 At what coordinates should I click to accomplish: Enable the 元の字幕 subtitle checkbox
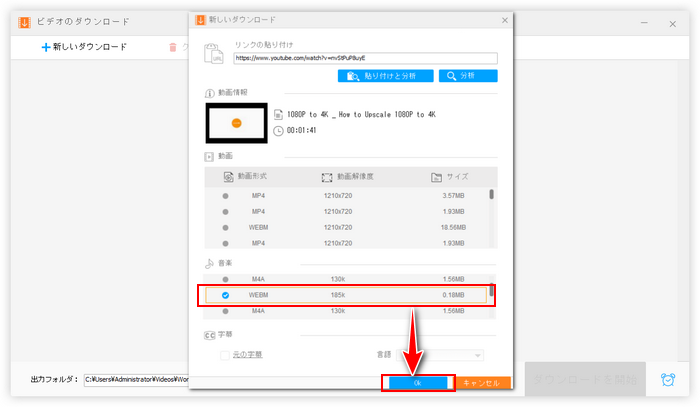[225, 355]
